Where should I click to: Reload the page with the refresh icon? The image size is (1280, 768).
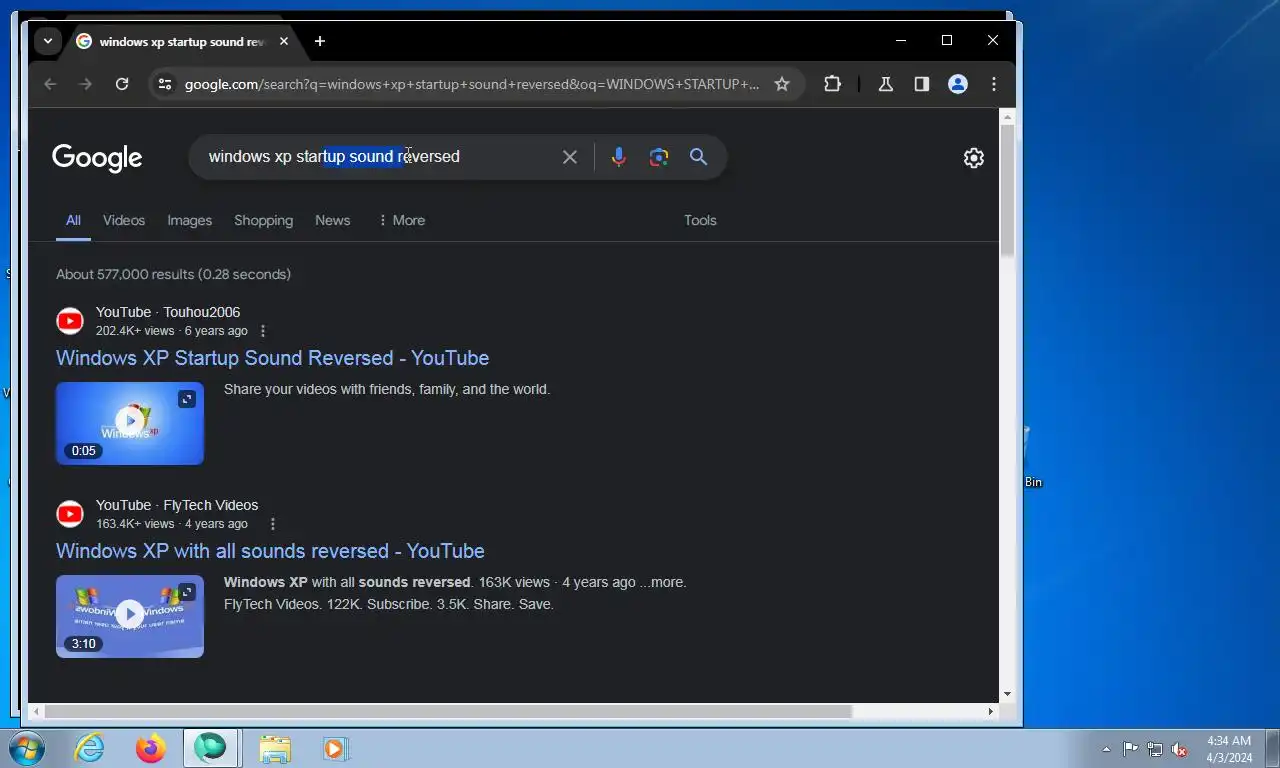(x=122, y=84)
